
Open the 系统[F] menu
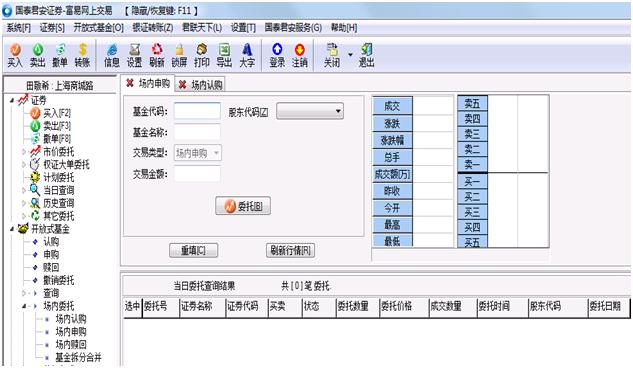(19, 28)
